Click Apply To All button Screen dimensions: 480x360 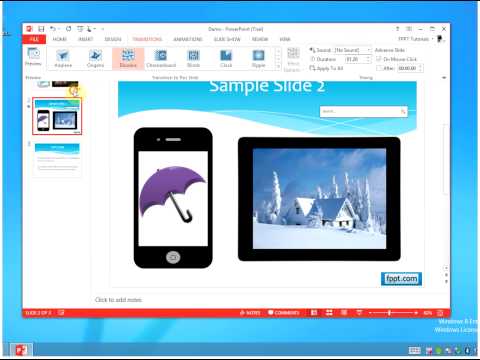tap(326, 68)
